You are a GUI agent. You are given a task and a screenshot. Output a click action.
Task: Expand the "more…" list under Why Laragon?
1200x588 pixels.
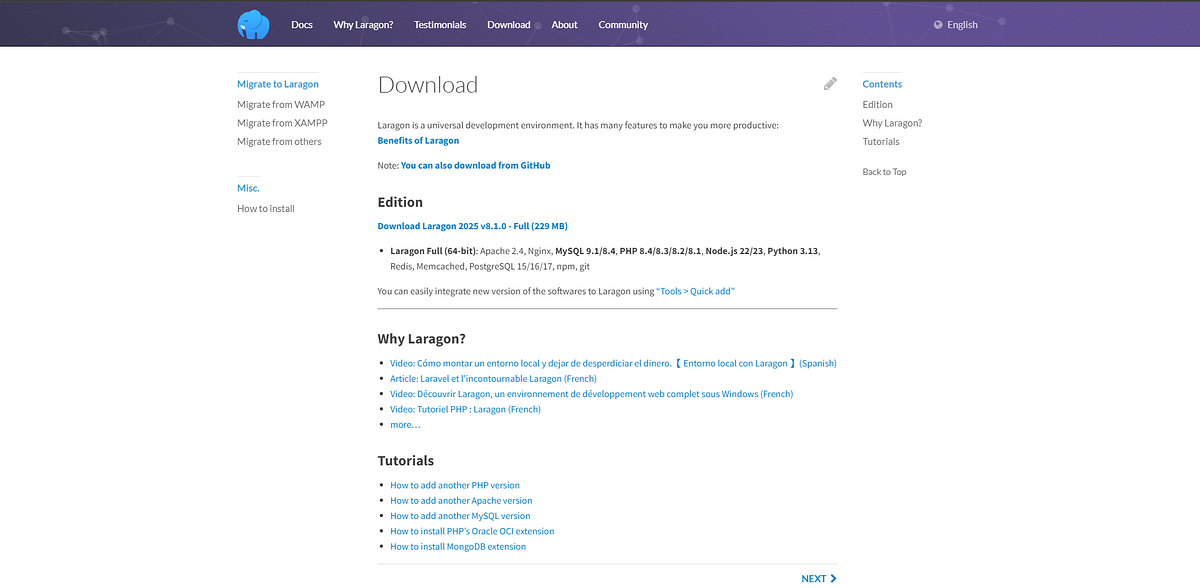404,424
